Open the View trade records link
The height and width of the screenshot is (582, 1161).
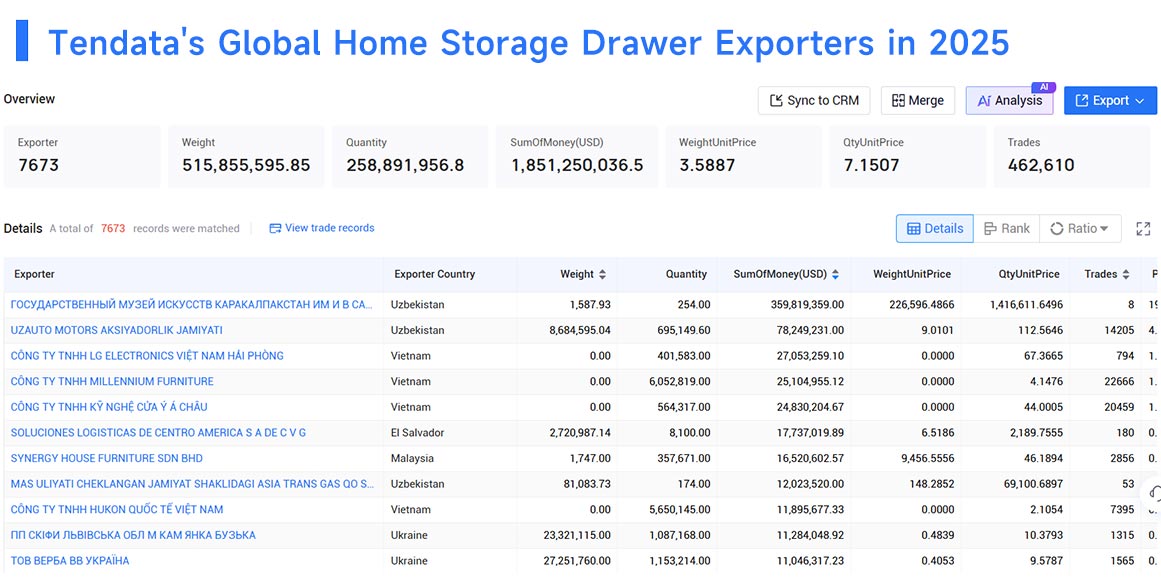[322, 228]
